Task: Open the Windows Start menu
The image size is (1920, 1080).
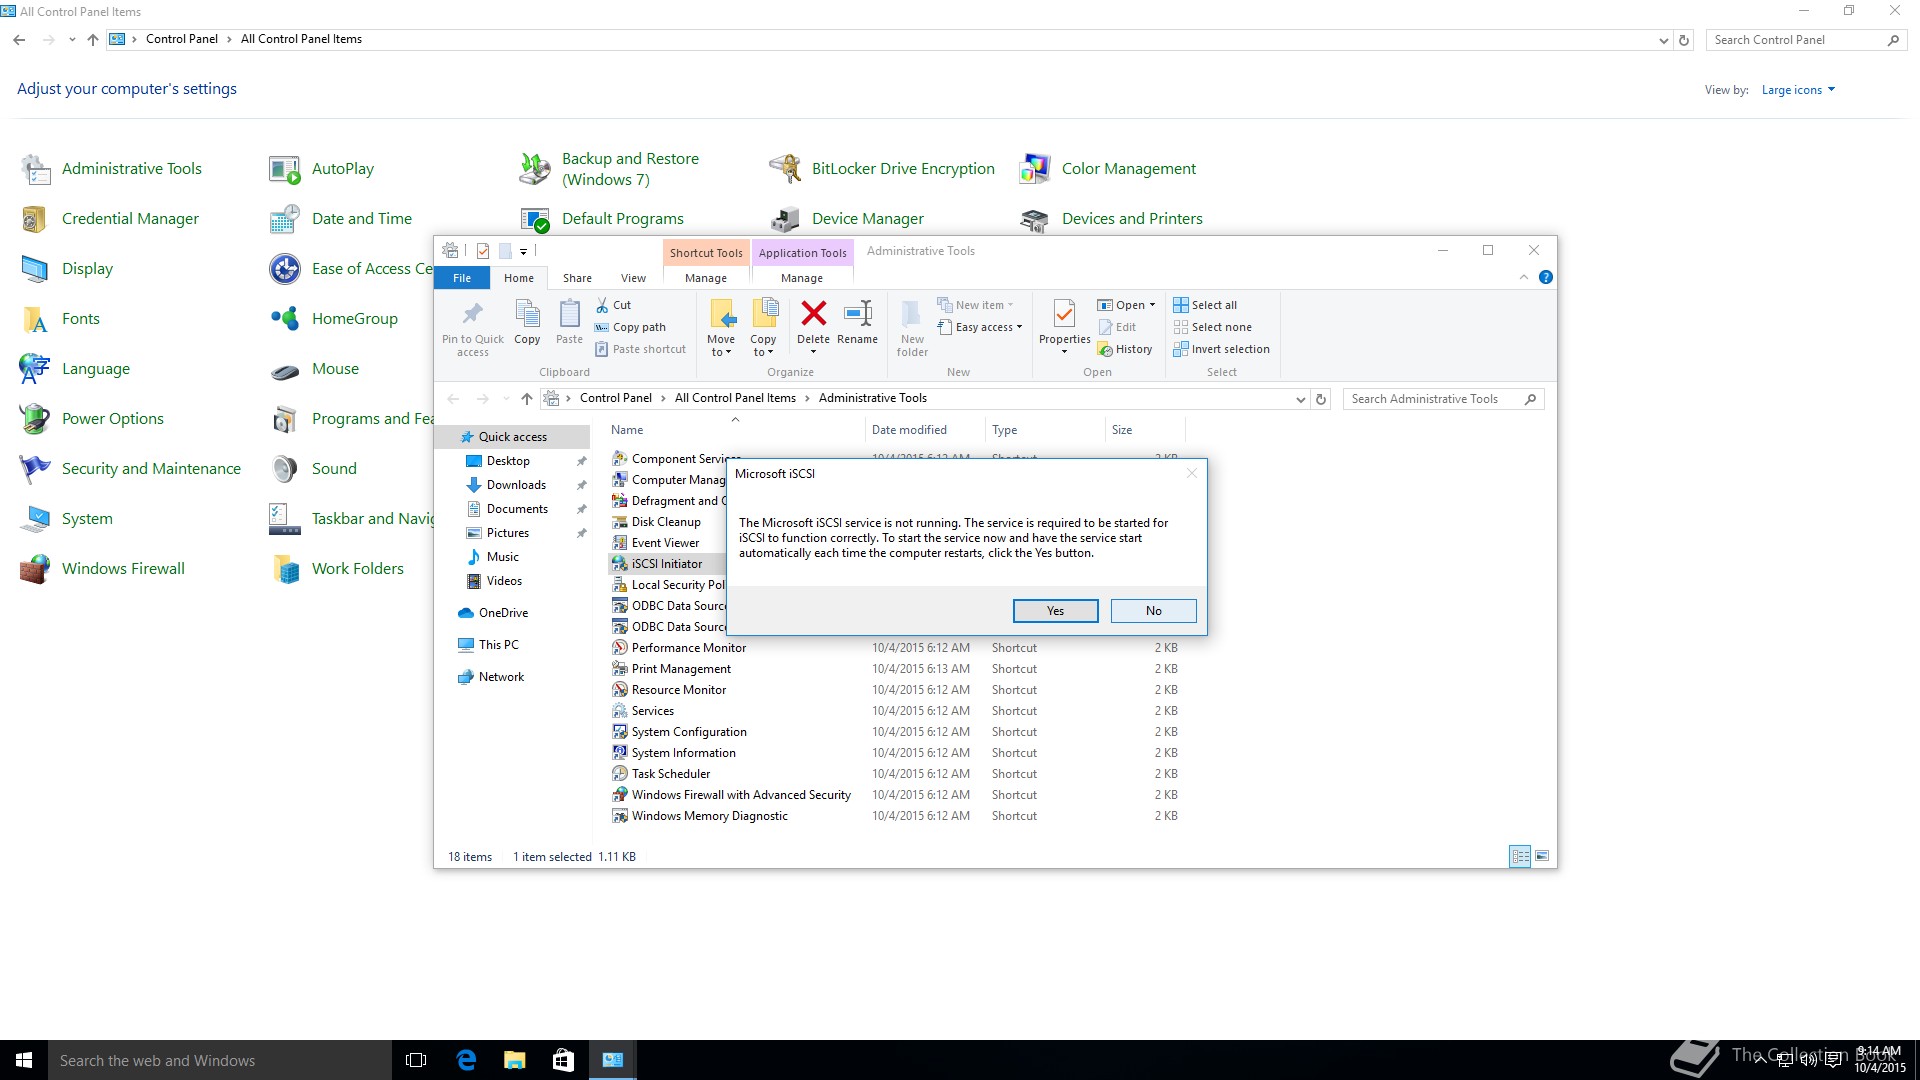Action: (24, 1060)
